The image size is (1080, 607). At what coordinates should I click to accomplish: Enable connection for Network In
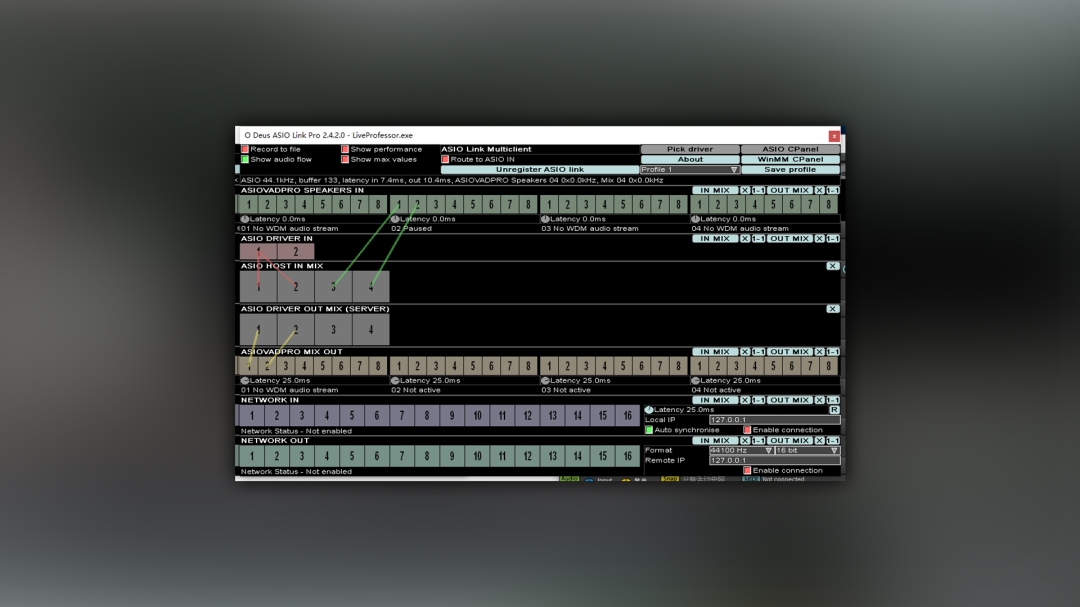tap(747, 430)
